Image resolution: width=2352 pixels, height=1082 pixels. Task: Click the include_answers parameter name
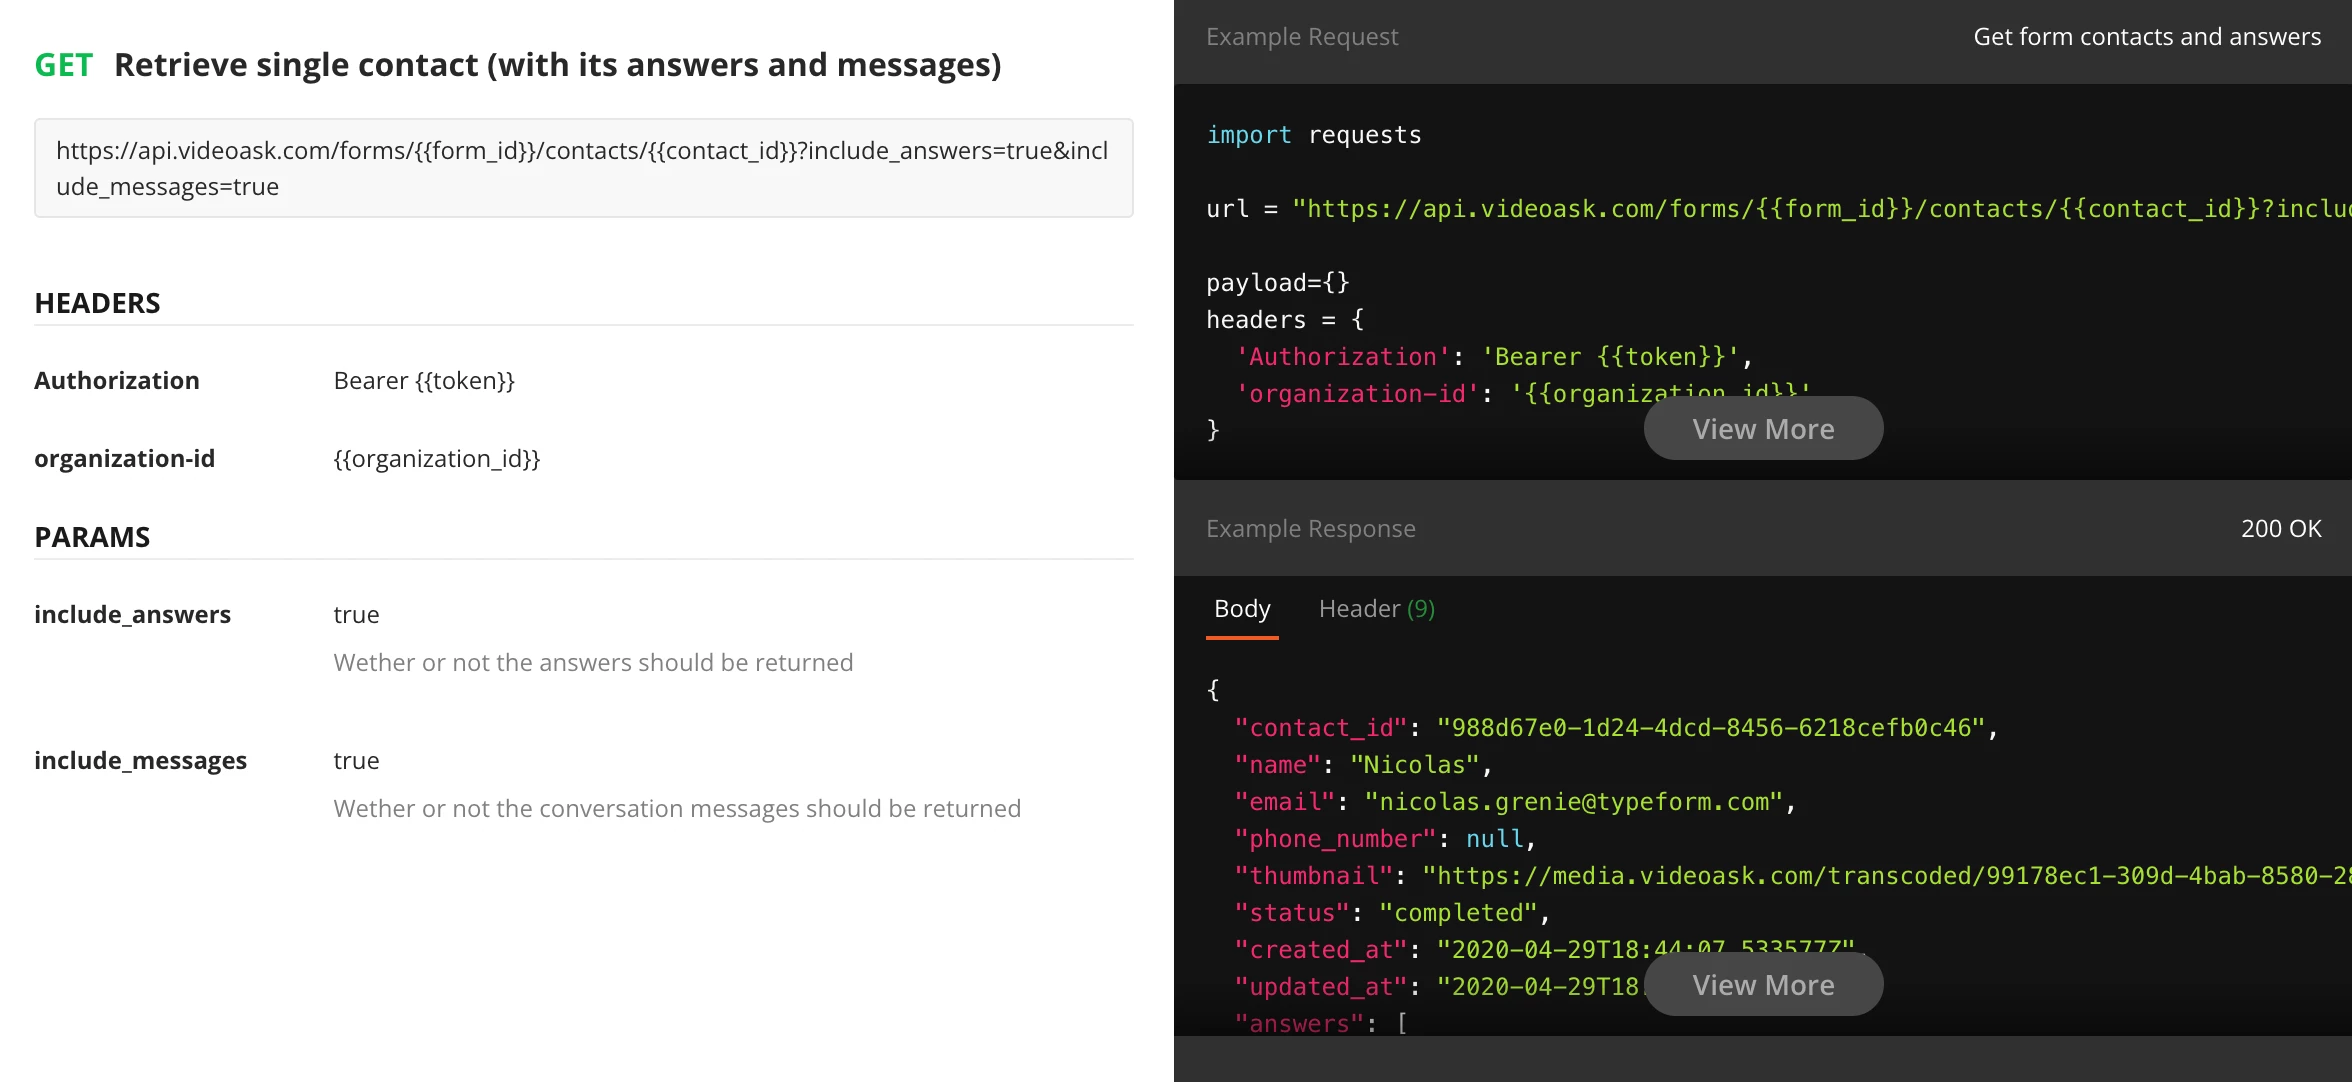coord(133,615)
